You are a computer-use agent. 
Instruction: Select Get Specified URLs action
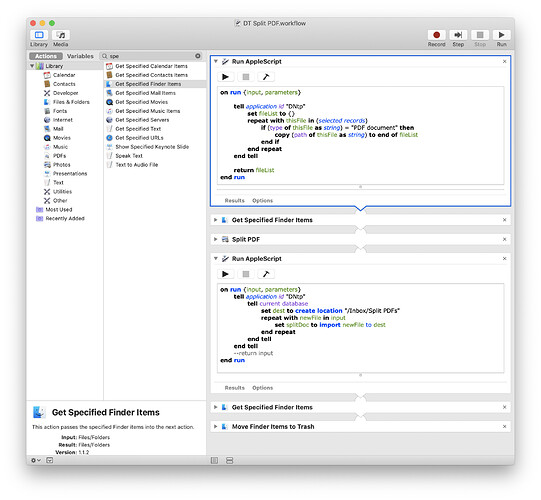pyautogui.click(x=139, y=138)
